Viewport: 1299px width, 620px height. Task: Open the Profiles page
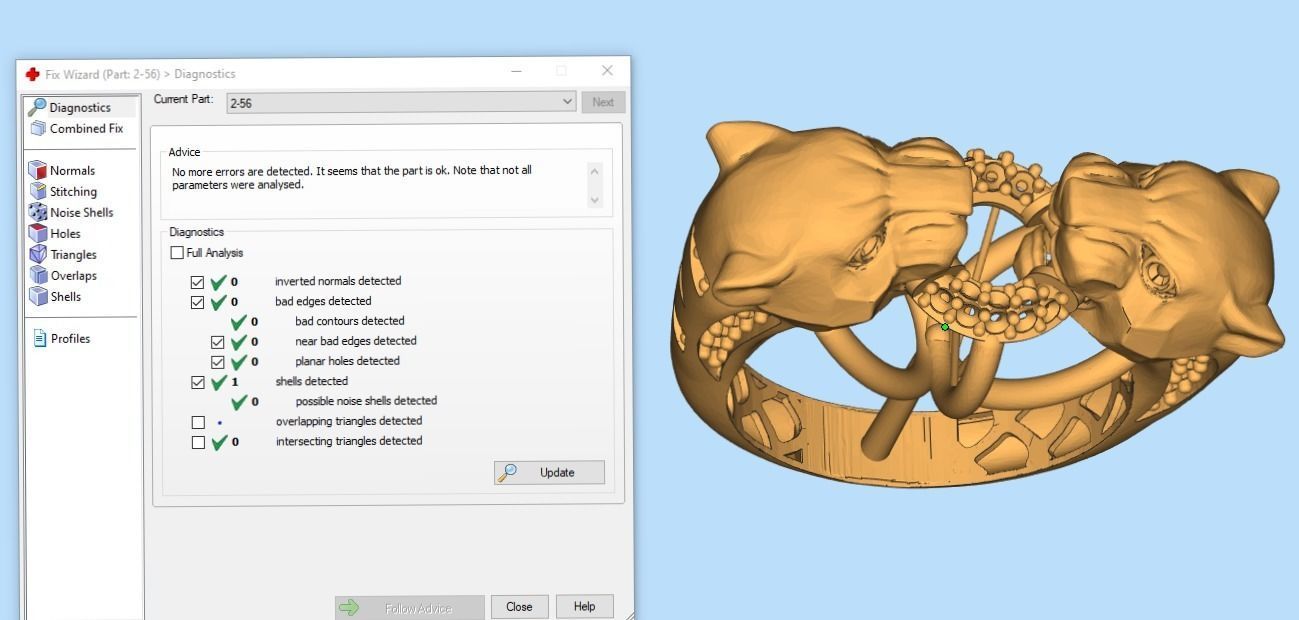tap(70, 338)
